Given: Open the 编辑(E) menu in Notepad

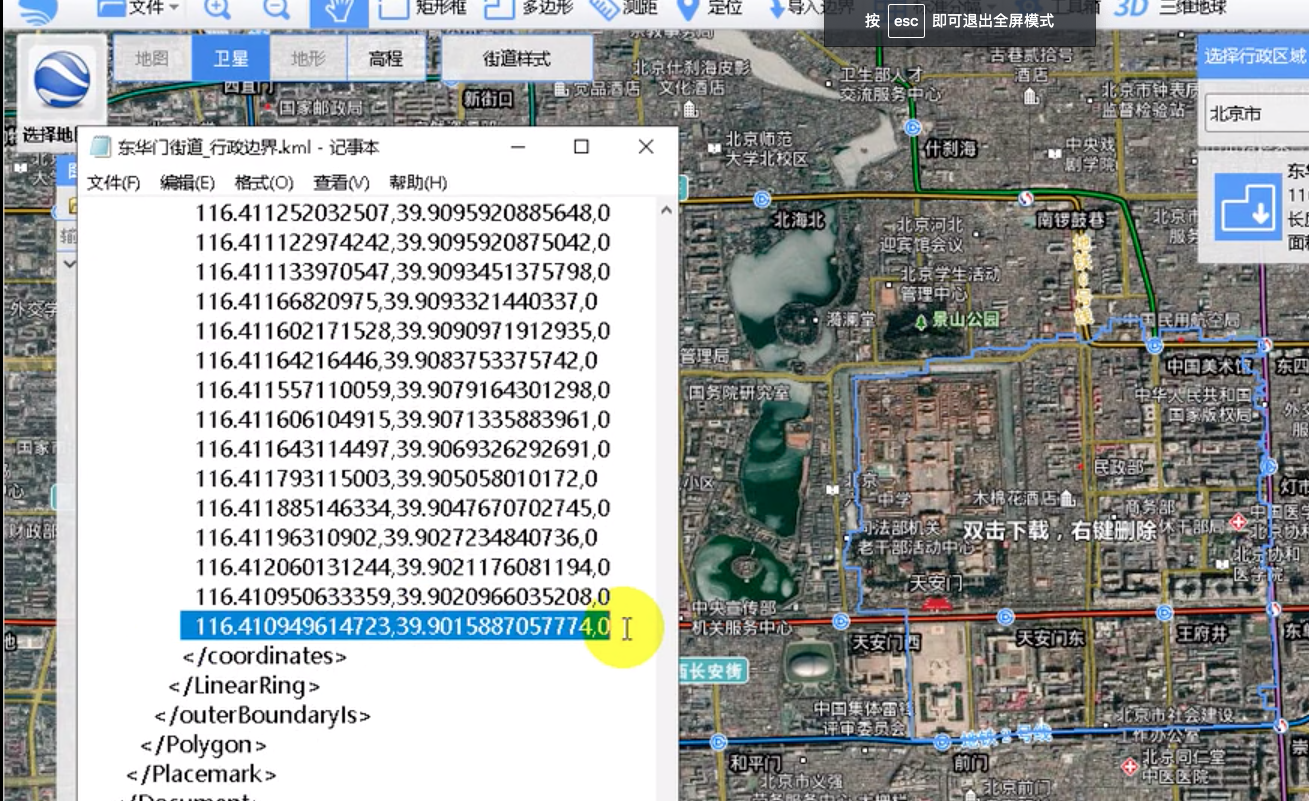Looking at the screenshot, I should pos(187,182).
